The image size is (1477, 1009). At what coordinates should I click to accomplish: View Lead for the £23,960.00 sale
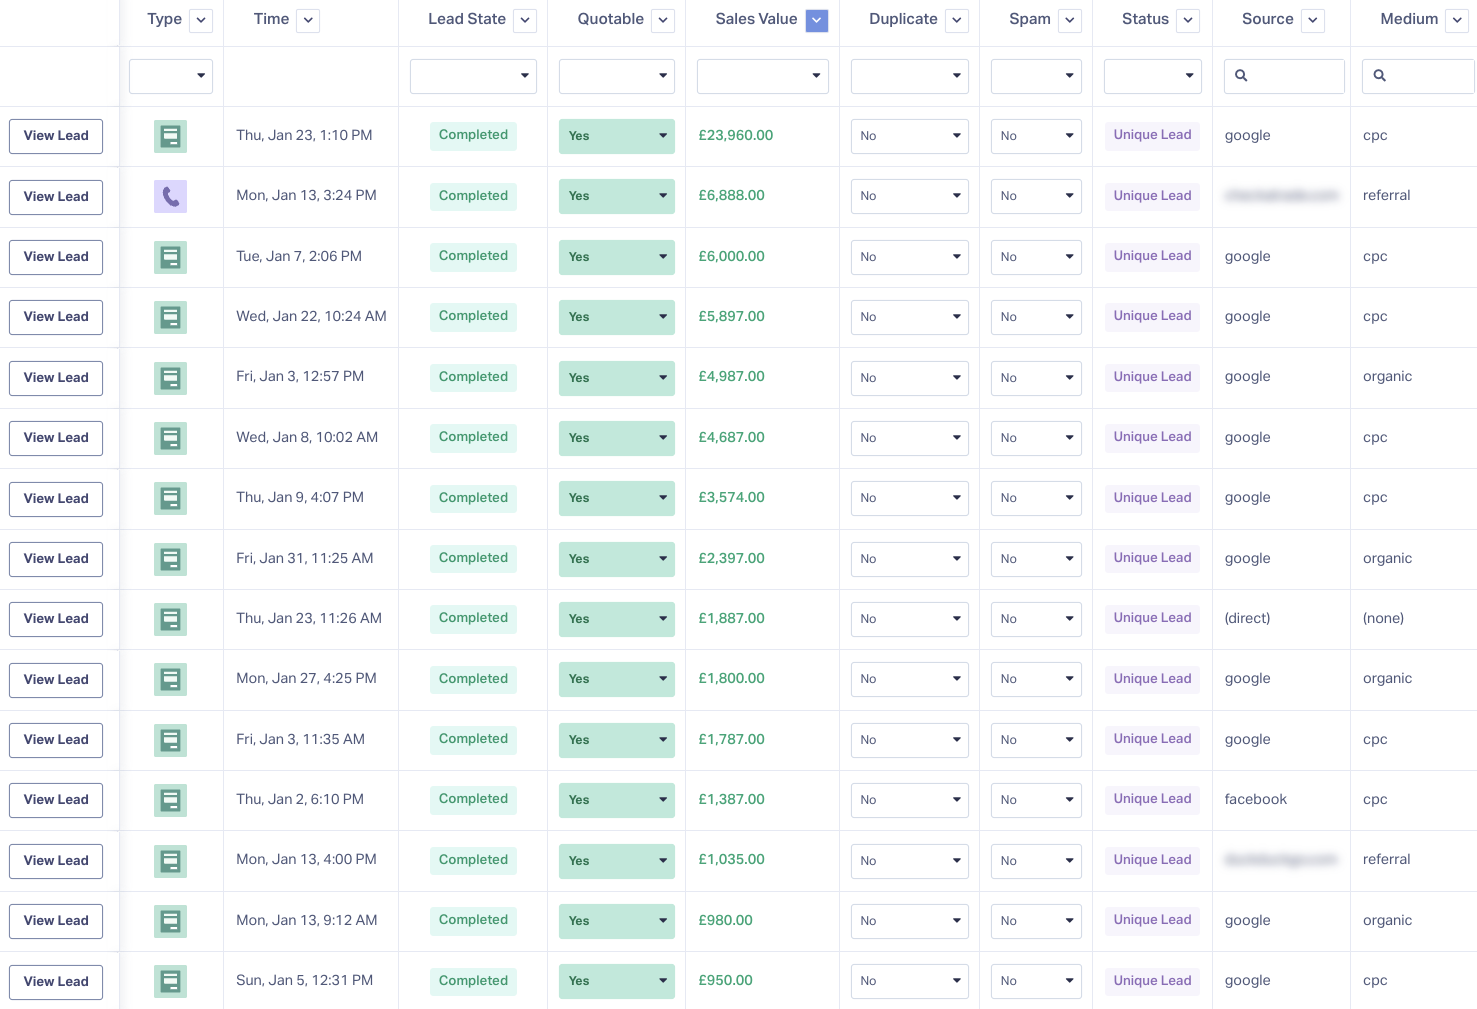[x=56, y=136]
